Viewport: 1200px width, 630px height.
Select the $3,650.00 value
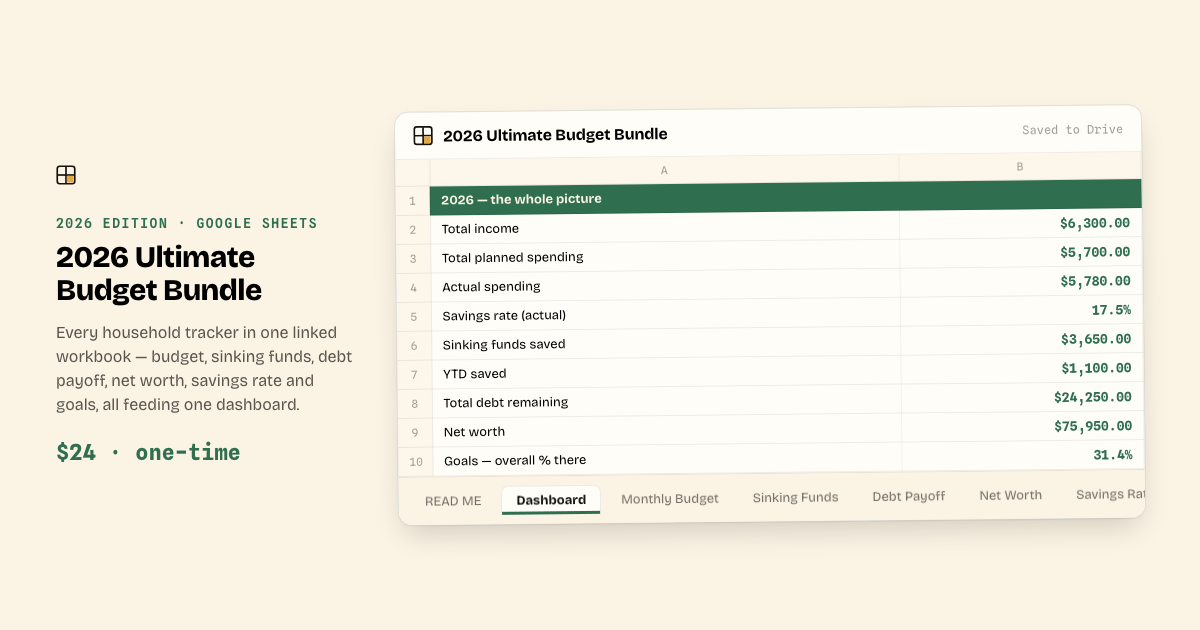pyautogui.click(x=1022, y=340)
